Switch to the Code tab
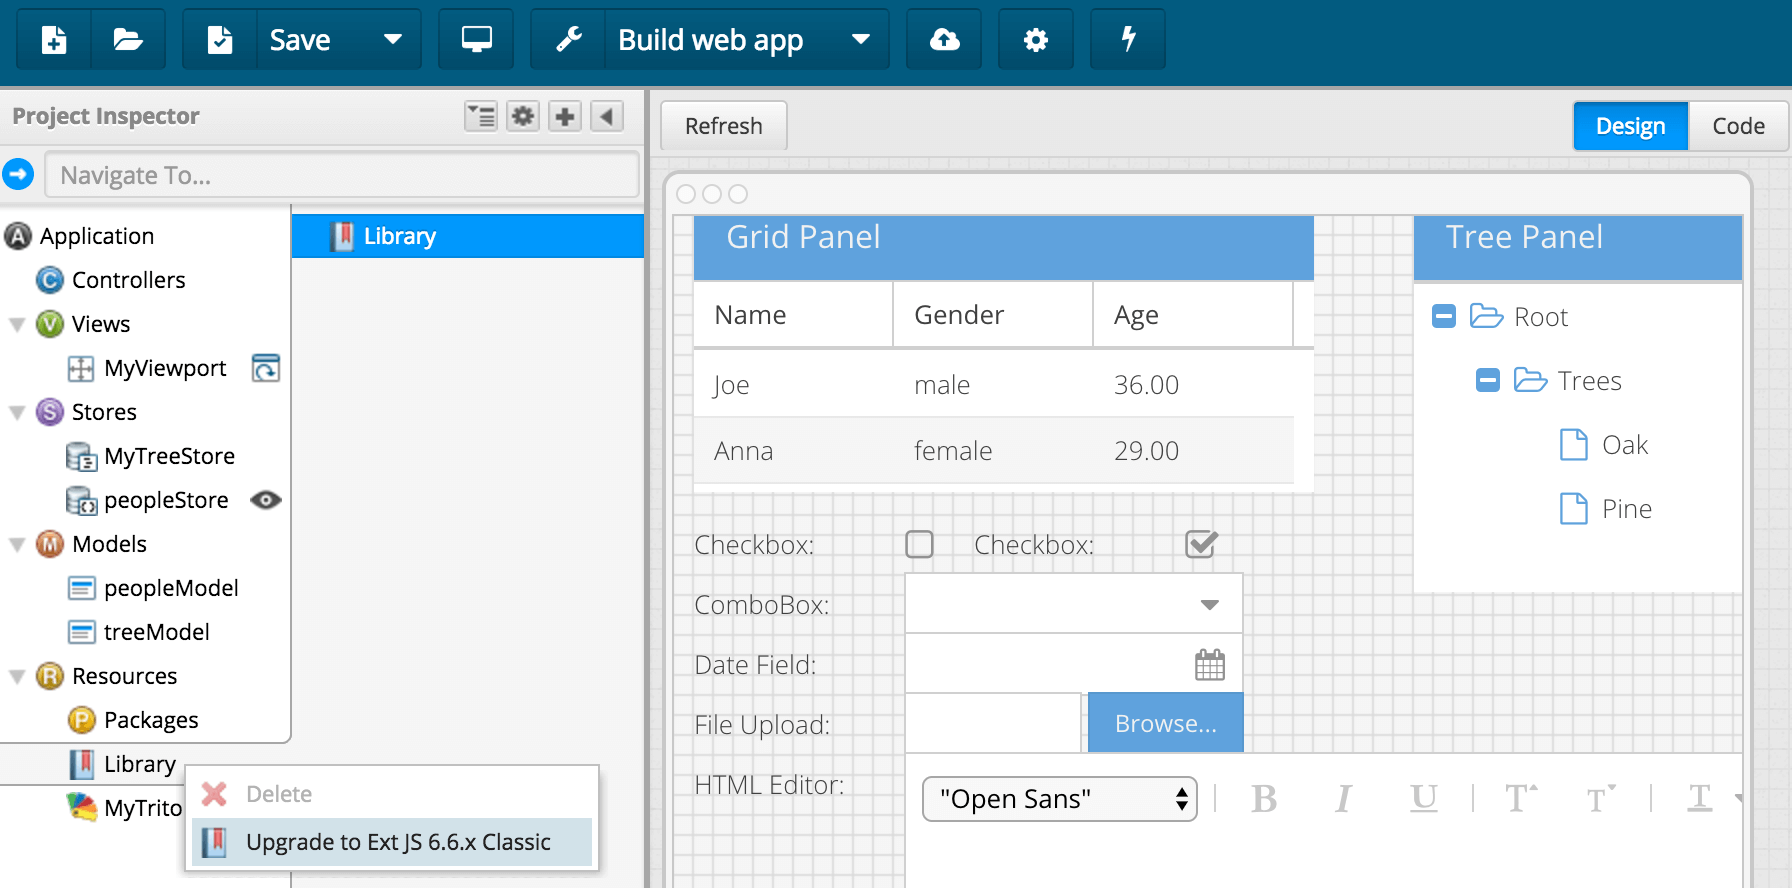This screenshot has width=1792, height=888. 1738,126
